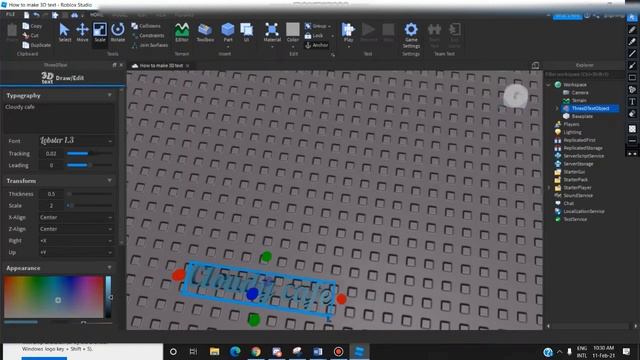Toggle Constraints option
Image resolution: width=640 pixels, height=360 pixels.
[x=148, y=36]
